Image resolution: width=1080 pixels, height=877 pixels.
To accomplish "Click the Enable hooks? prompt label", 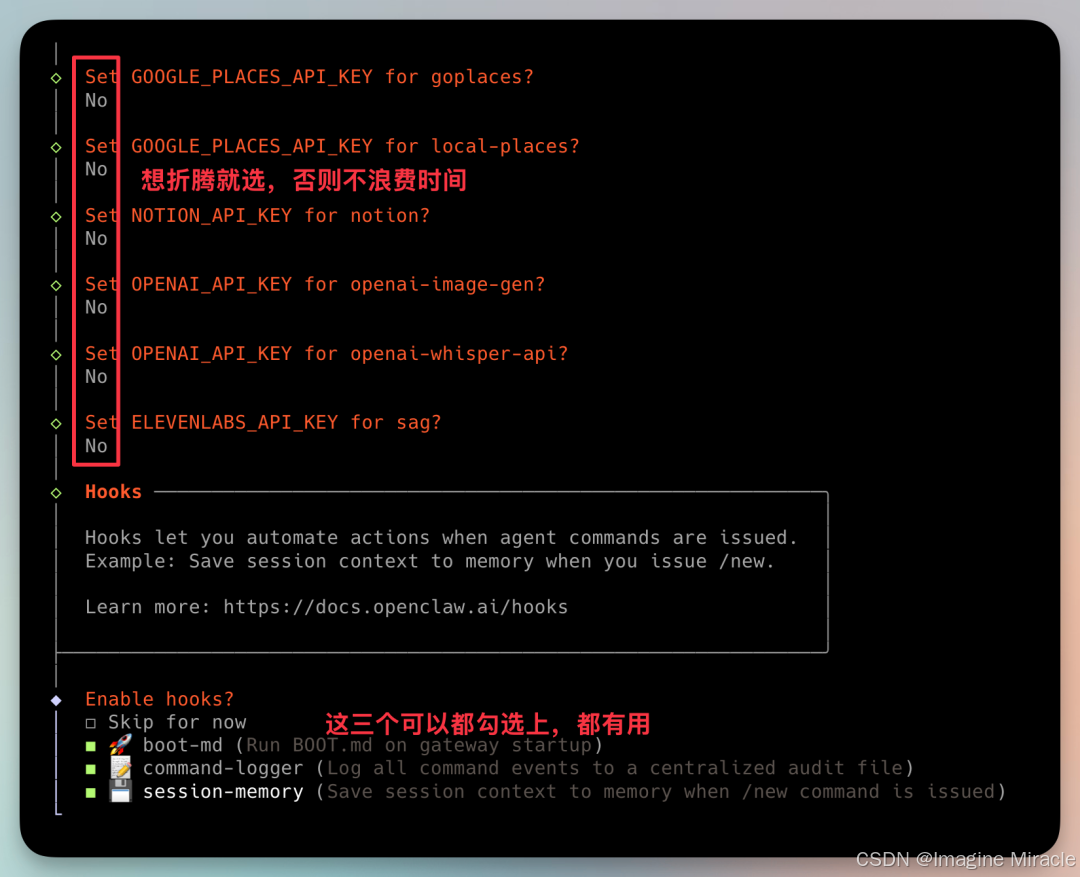I will coord(160,699).
